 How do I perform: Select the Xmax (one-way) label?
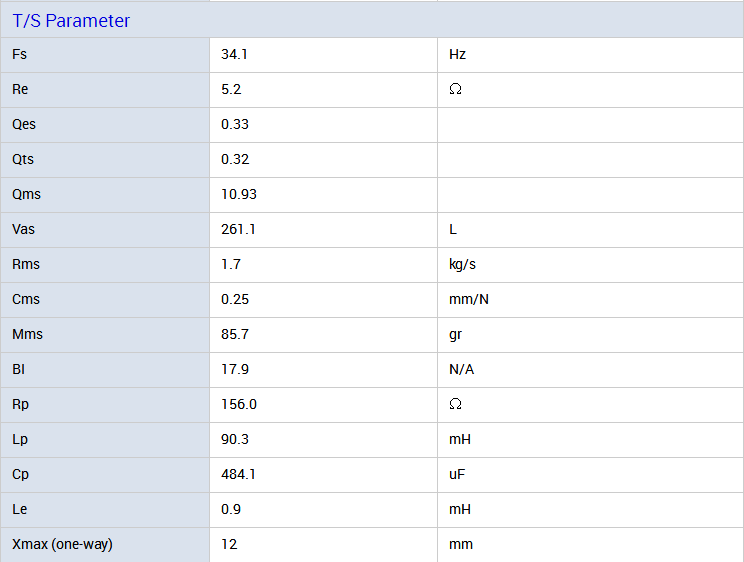tap(62, 544)
